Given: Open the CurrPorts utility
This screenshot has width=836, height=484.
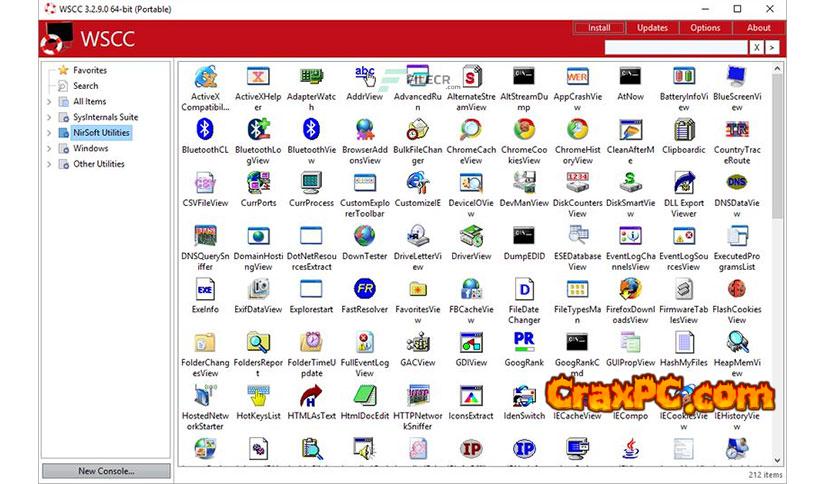Looking at the screenshot, I should [258, 183].
